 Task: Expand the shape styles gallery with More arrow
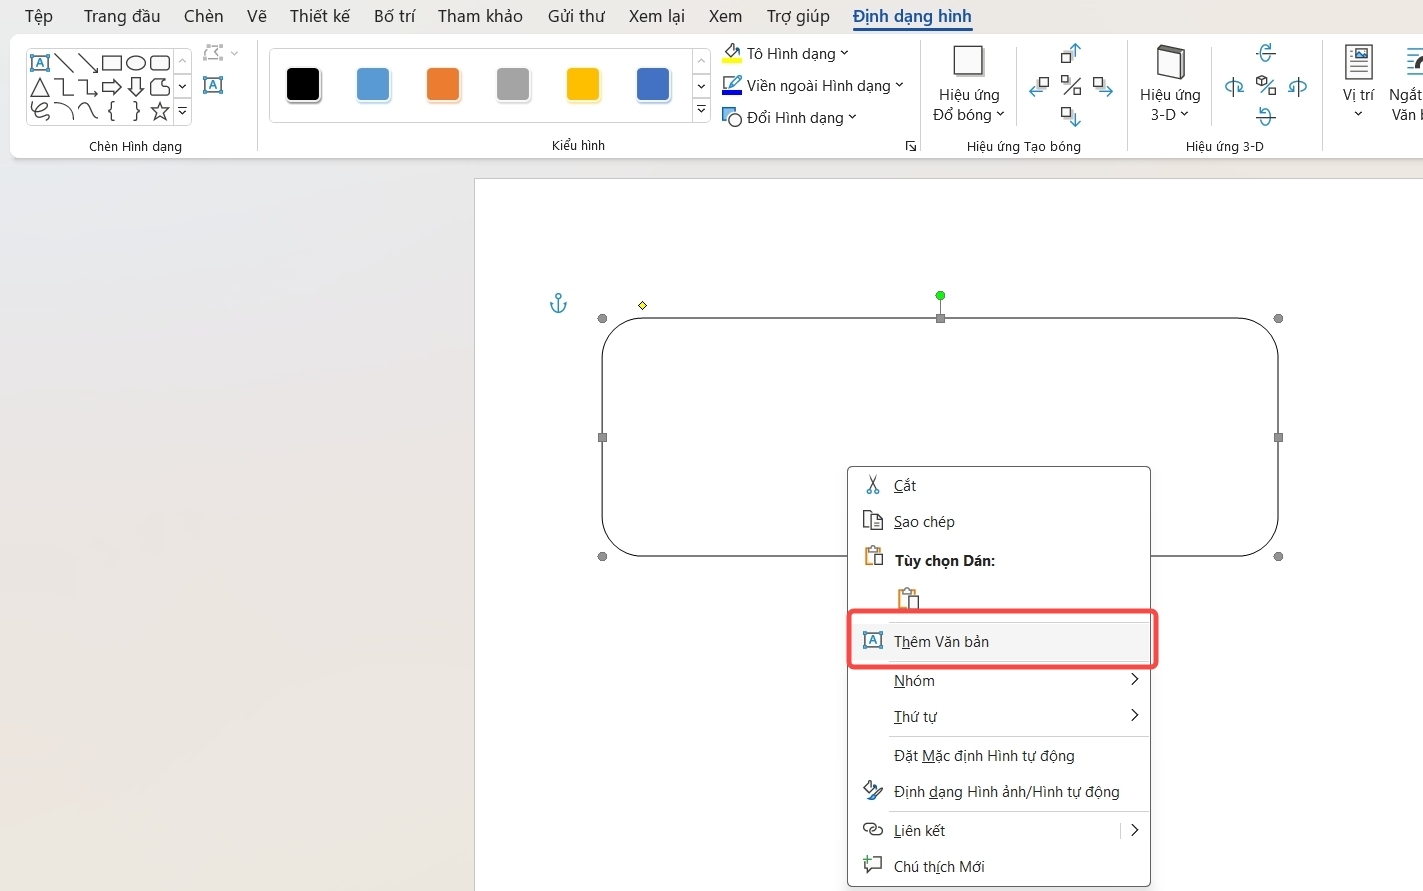701,110
